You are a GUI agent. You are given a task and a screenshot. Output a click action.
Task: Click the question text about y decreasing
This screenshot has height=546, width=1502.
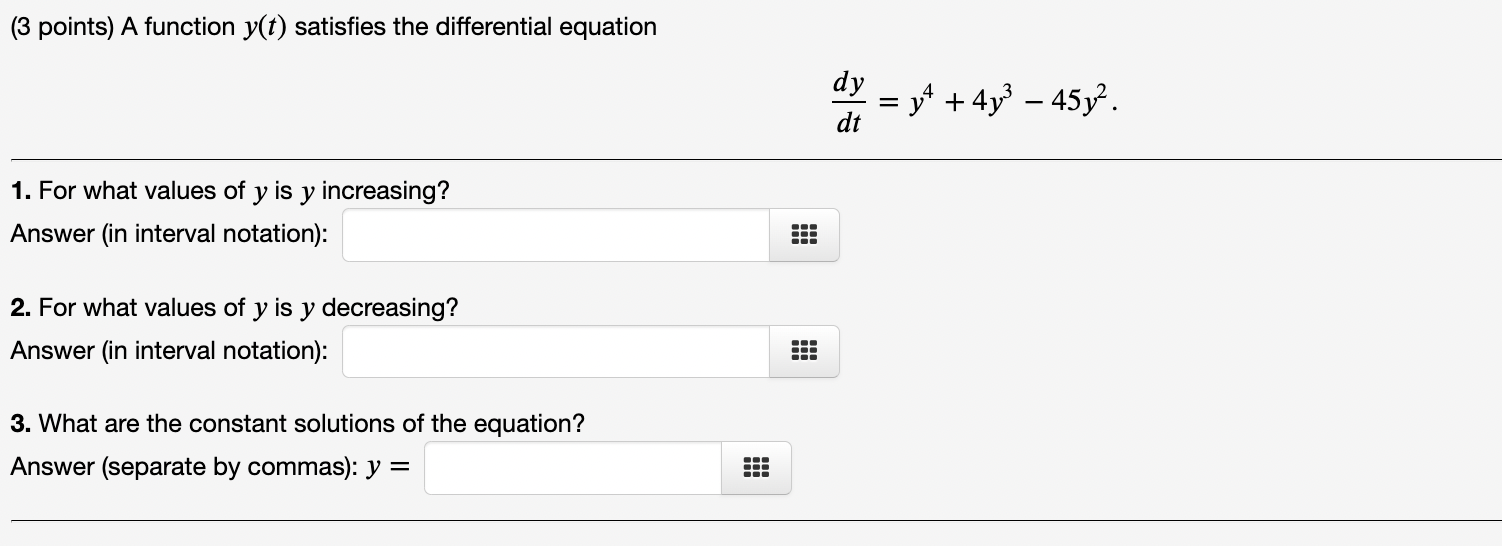pyautogui.click(x=248, y=307)
